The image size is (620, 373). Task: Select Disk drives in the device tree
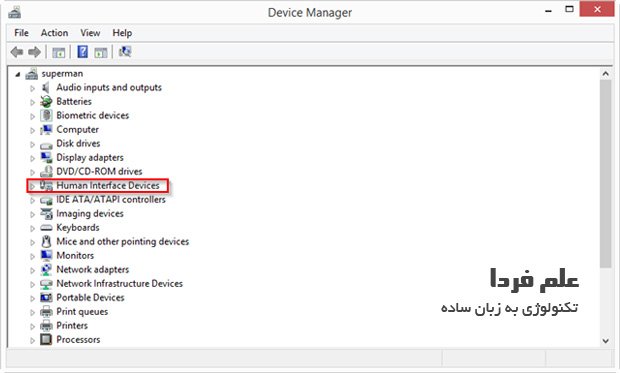[x=78, y=143]
